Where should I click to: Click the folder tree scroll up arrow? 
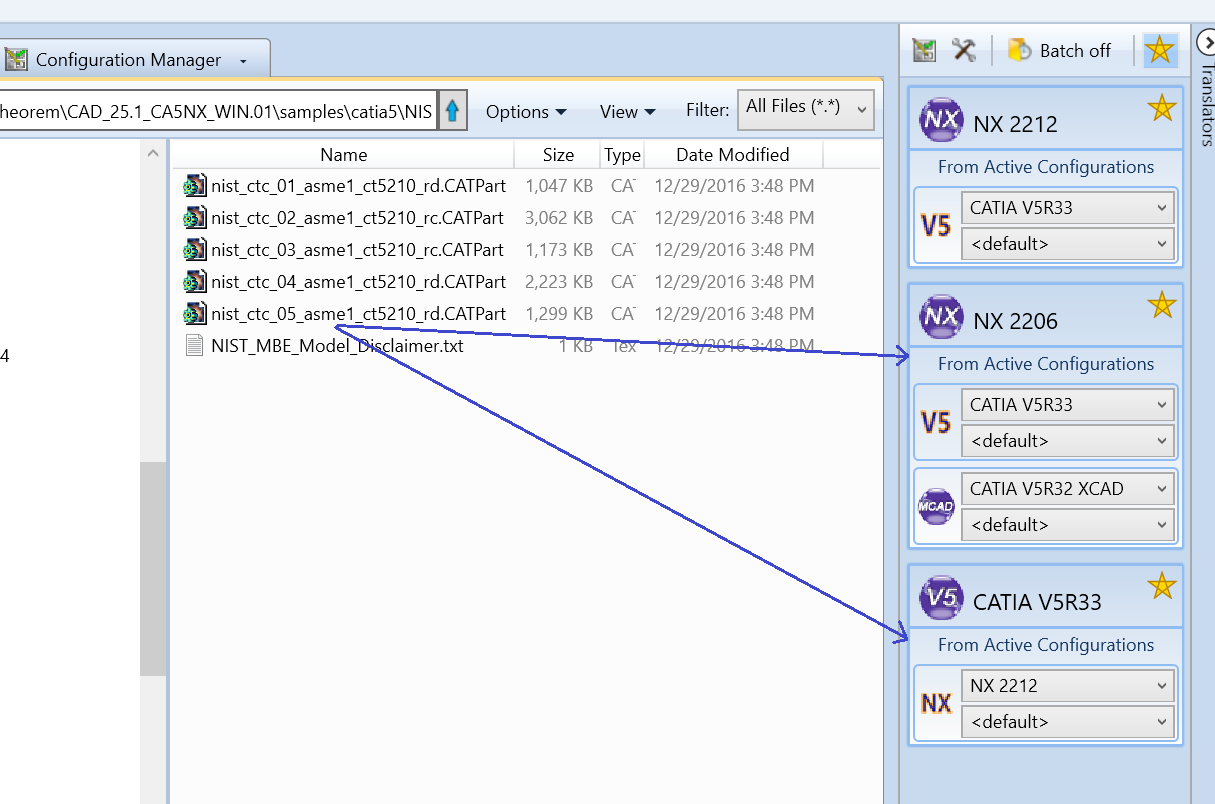tap(153, 154)
